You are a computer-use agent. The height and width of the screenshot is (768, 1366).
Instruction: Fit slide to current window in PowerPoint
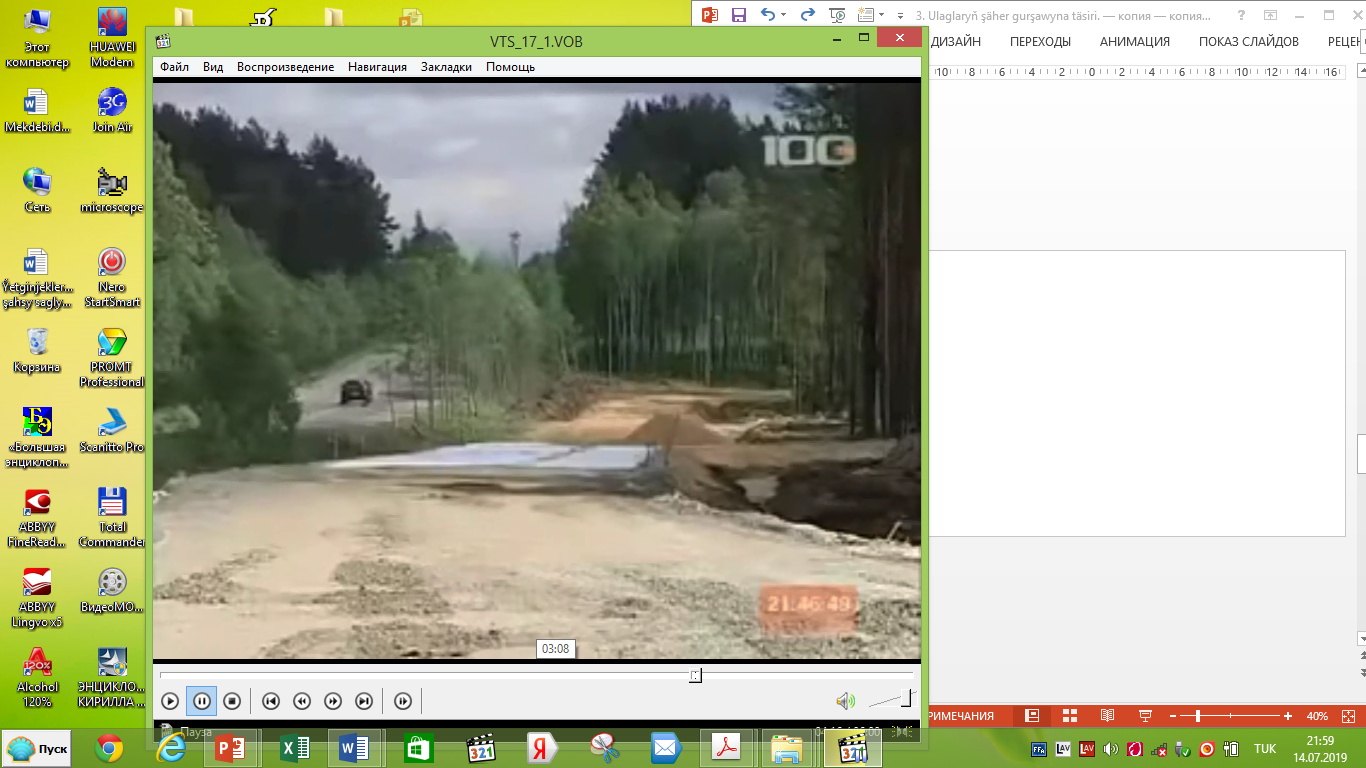pos(1350,716)
